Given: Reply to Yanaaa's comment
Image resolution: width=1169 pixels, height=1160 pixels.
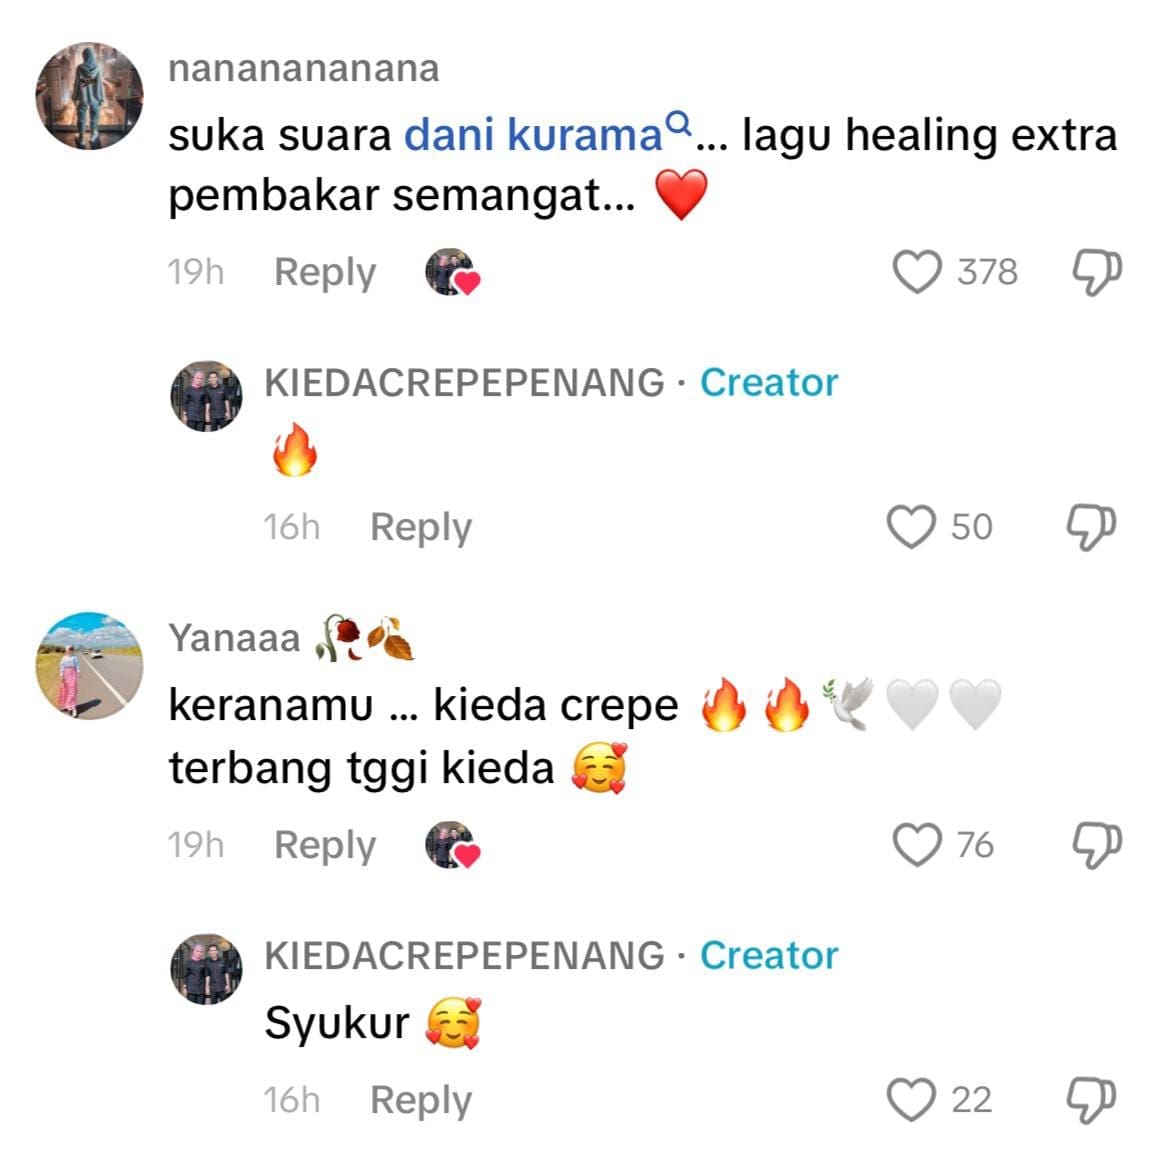Looking at the screenshot, I should pos(325,845).
